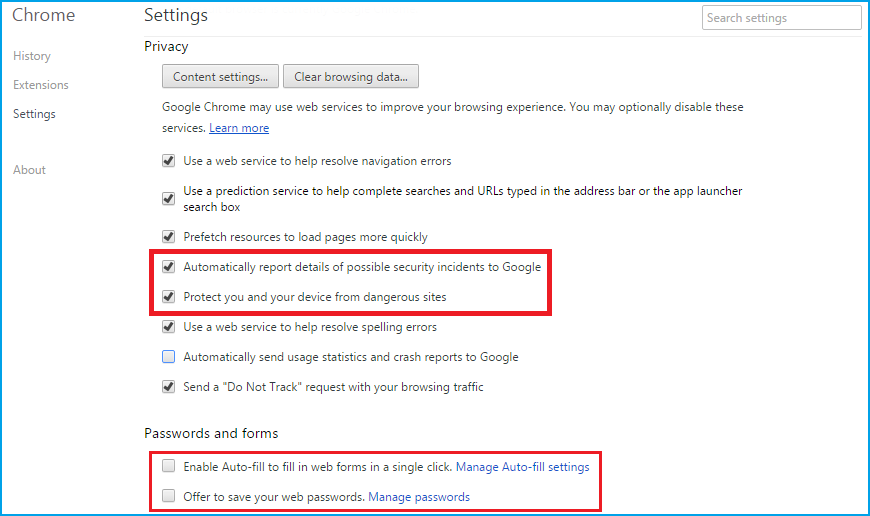Click the Clear browsing data button
Viewport: 870px width, 516px height.
350,77
